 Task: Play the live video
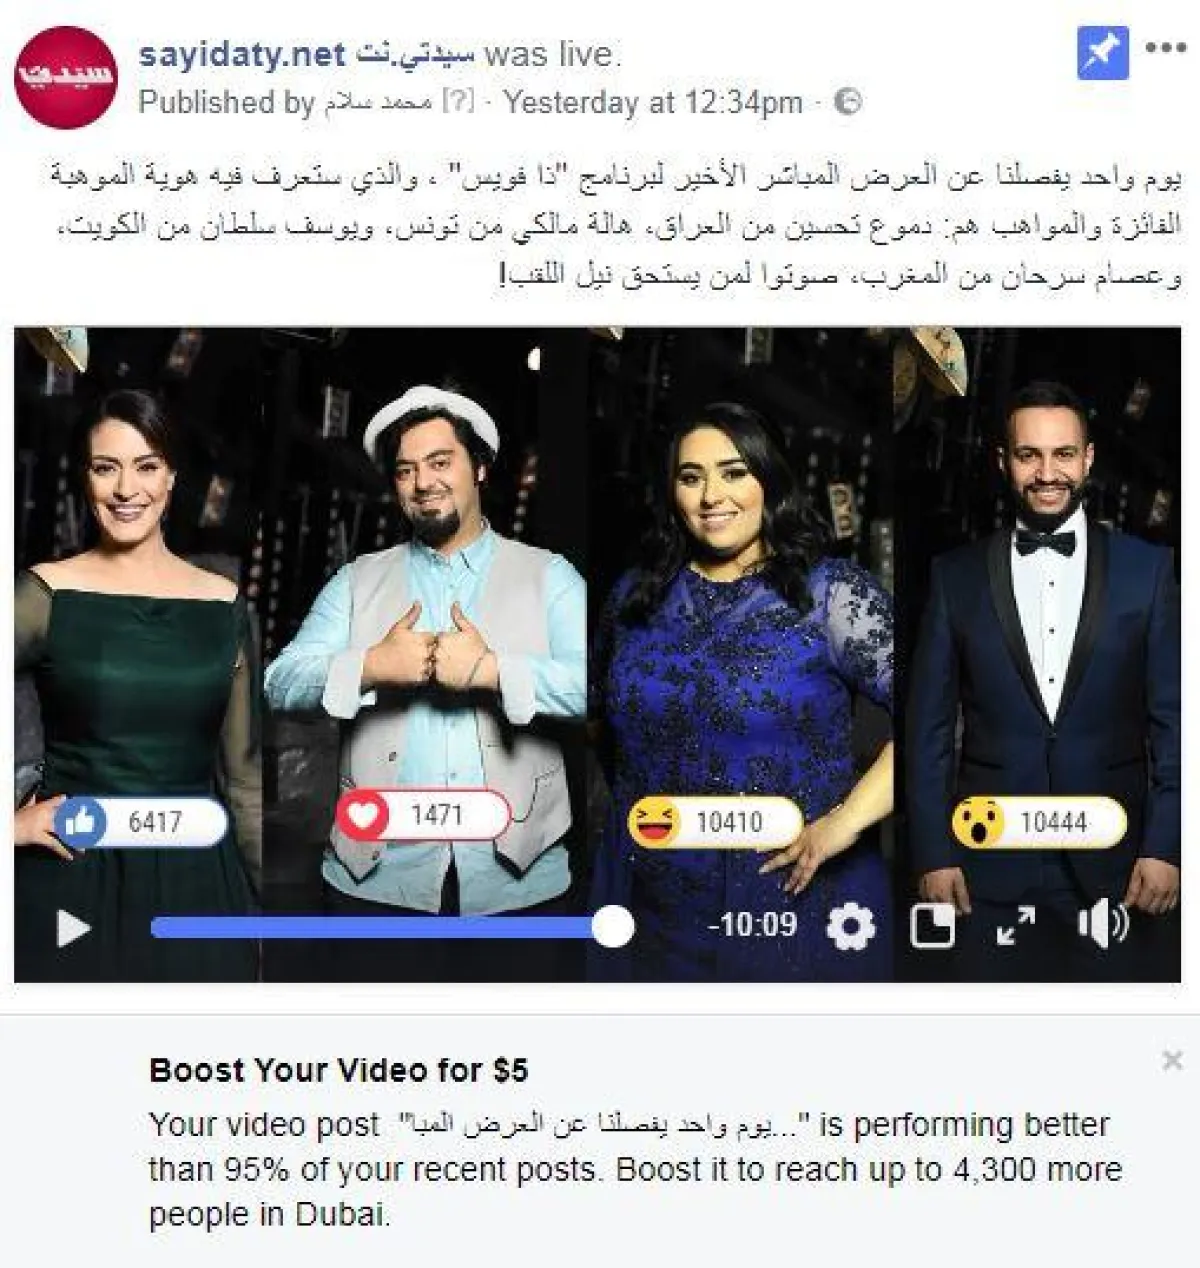(72, 928)
